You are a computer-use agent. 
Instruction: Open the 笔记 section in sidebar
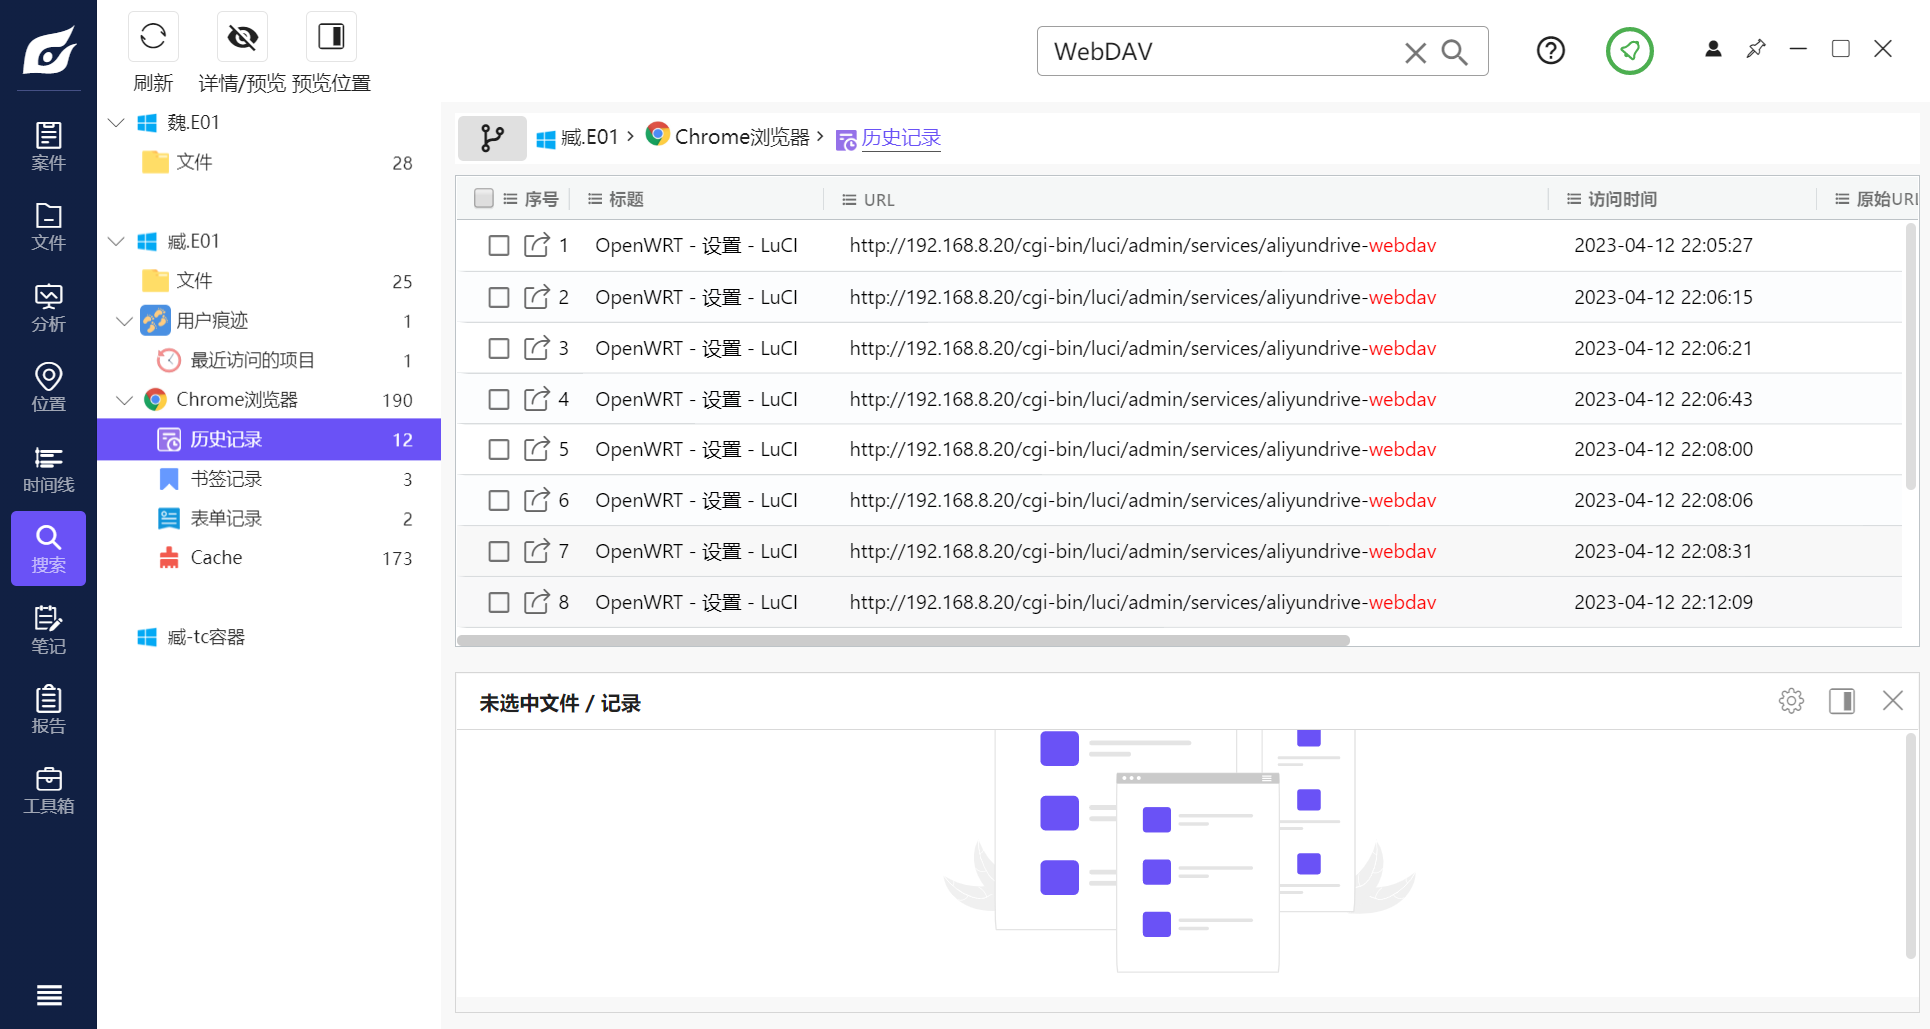point(48,630)
